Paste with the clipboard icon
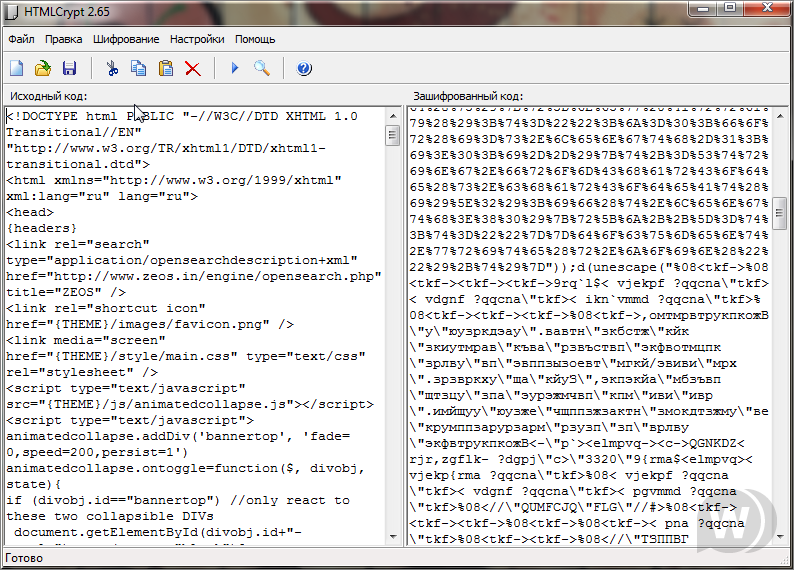This screenshot has height=570, width=794. [x=166, y=68]
